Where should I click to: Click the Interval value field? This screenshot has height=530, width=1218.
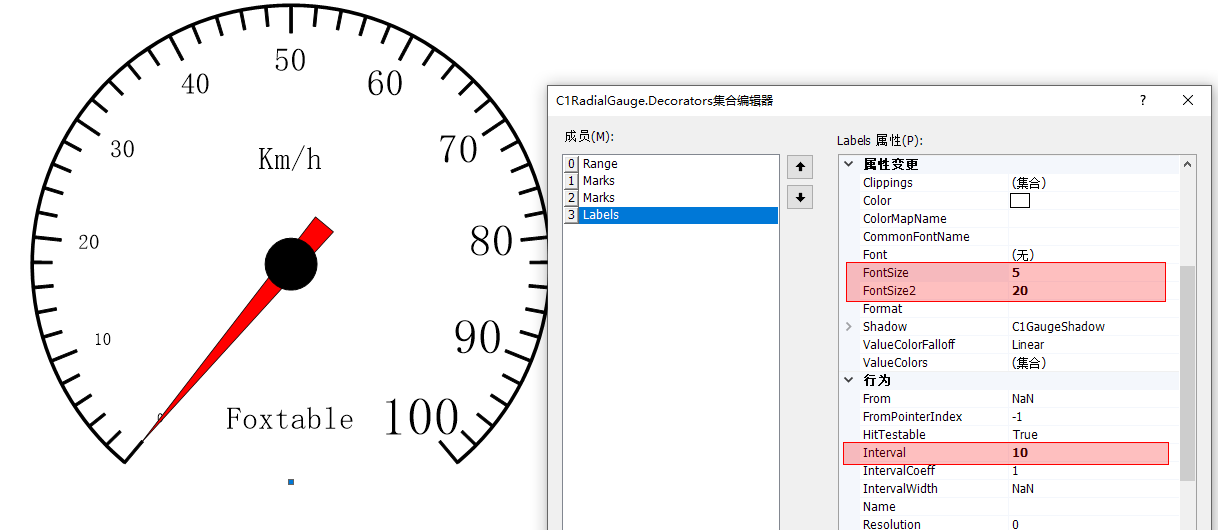pos(1085,453)
